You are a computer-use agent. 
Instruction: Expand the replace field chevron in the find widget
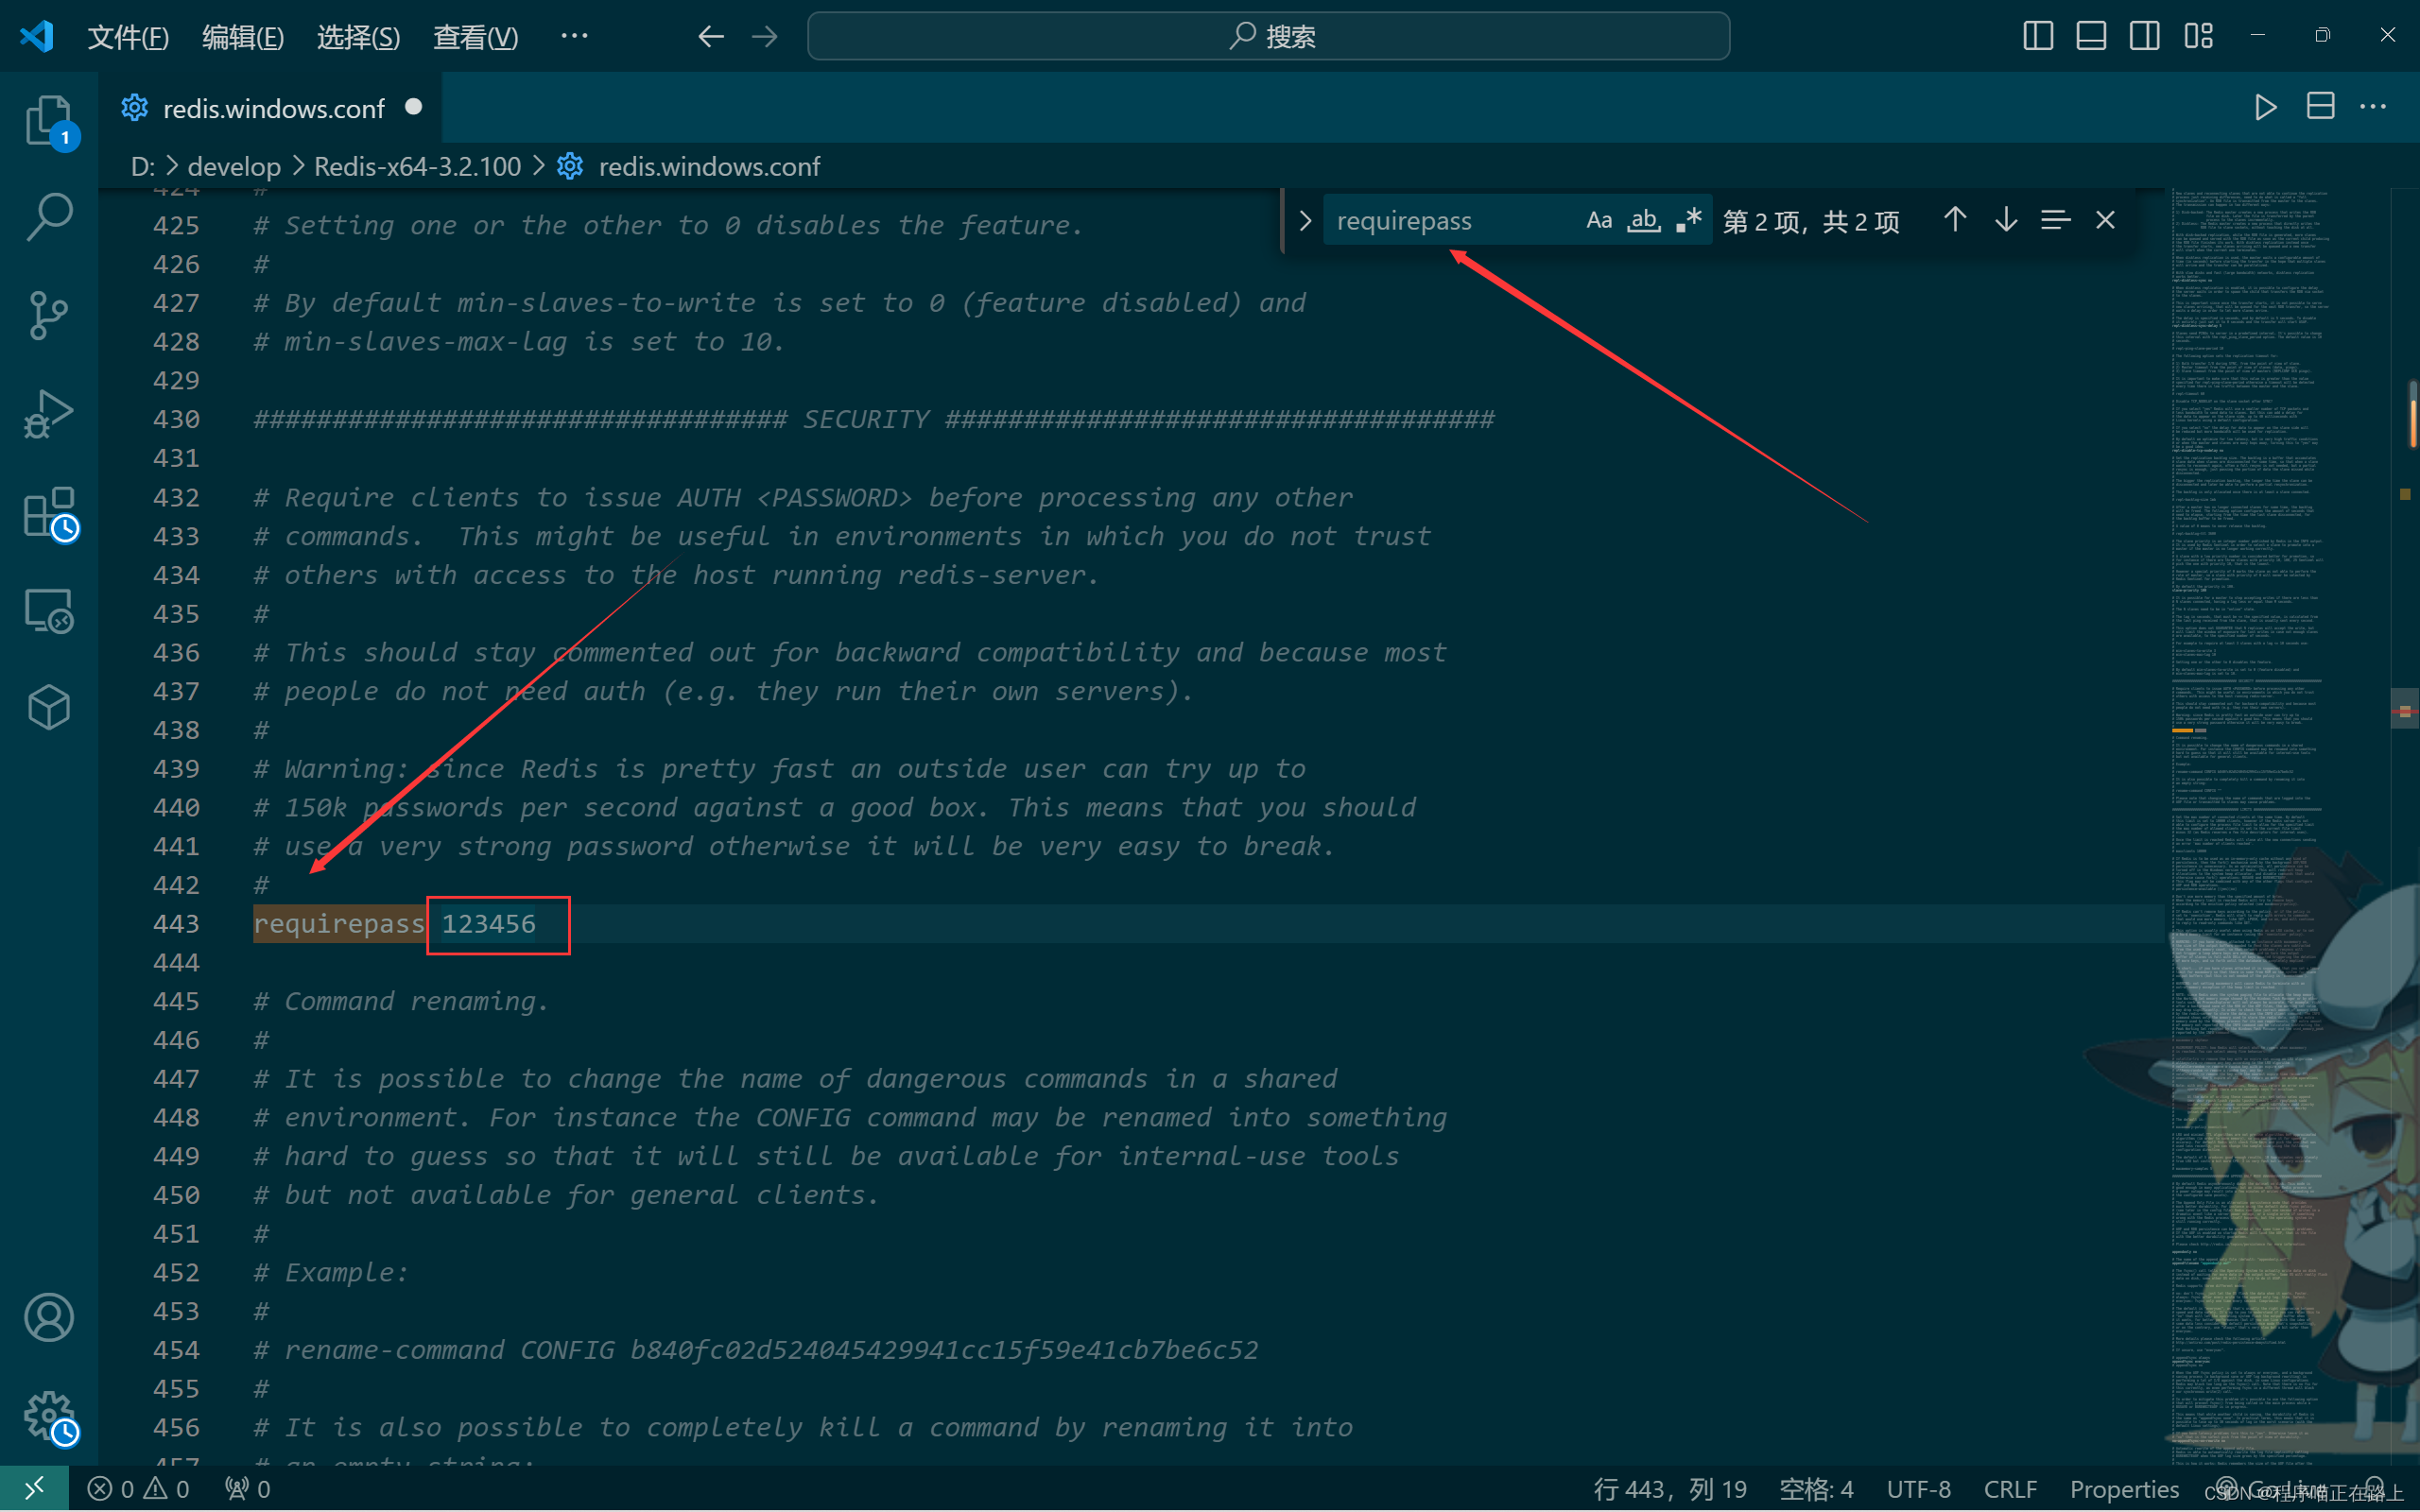click(1305, 220)
